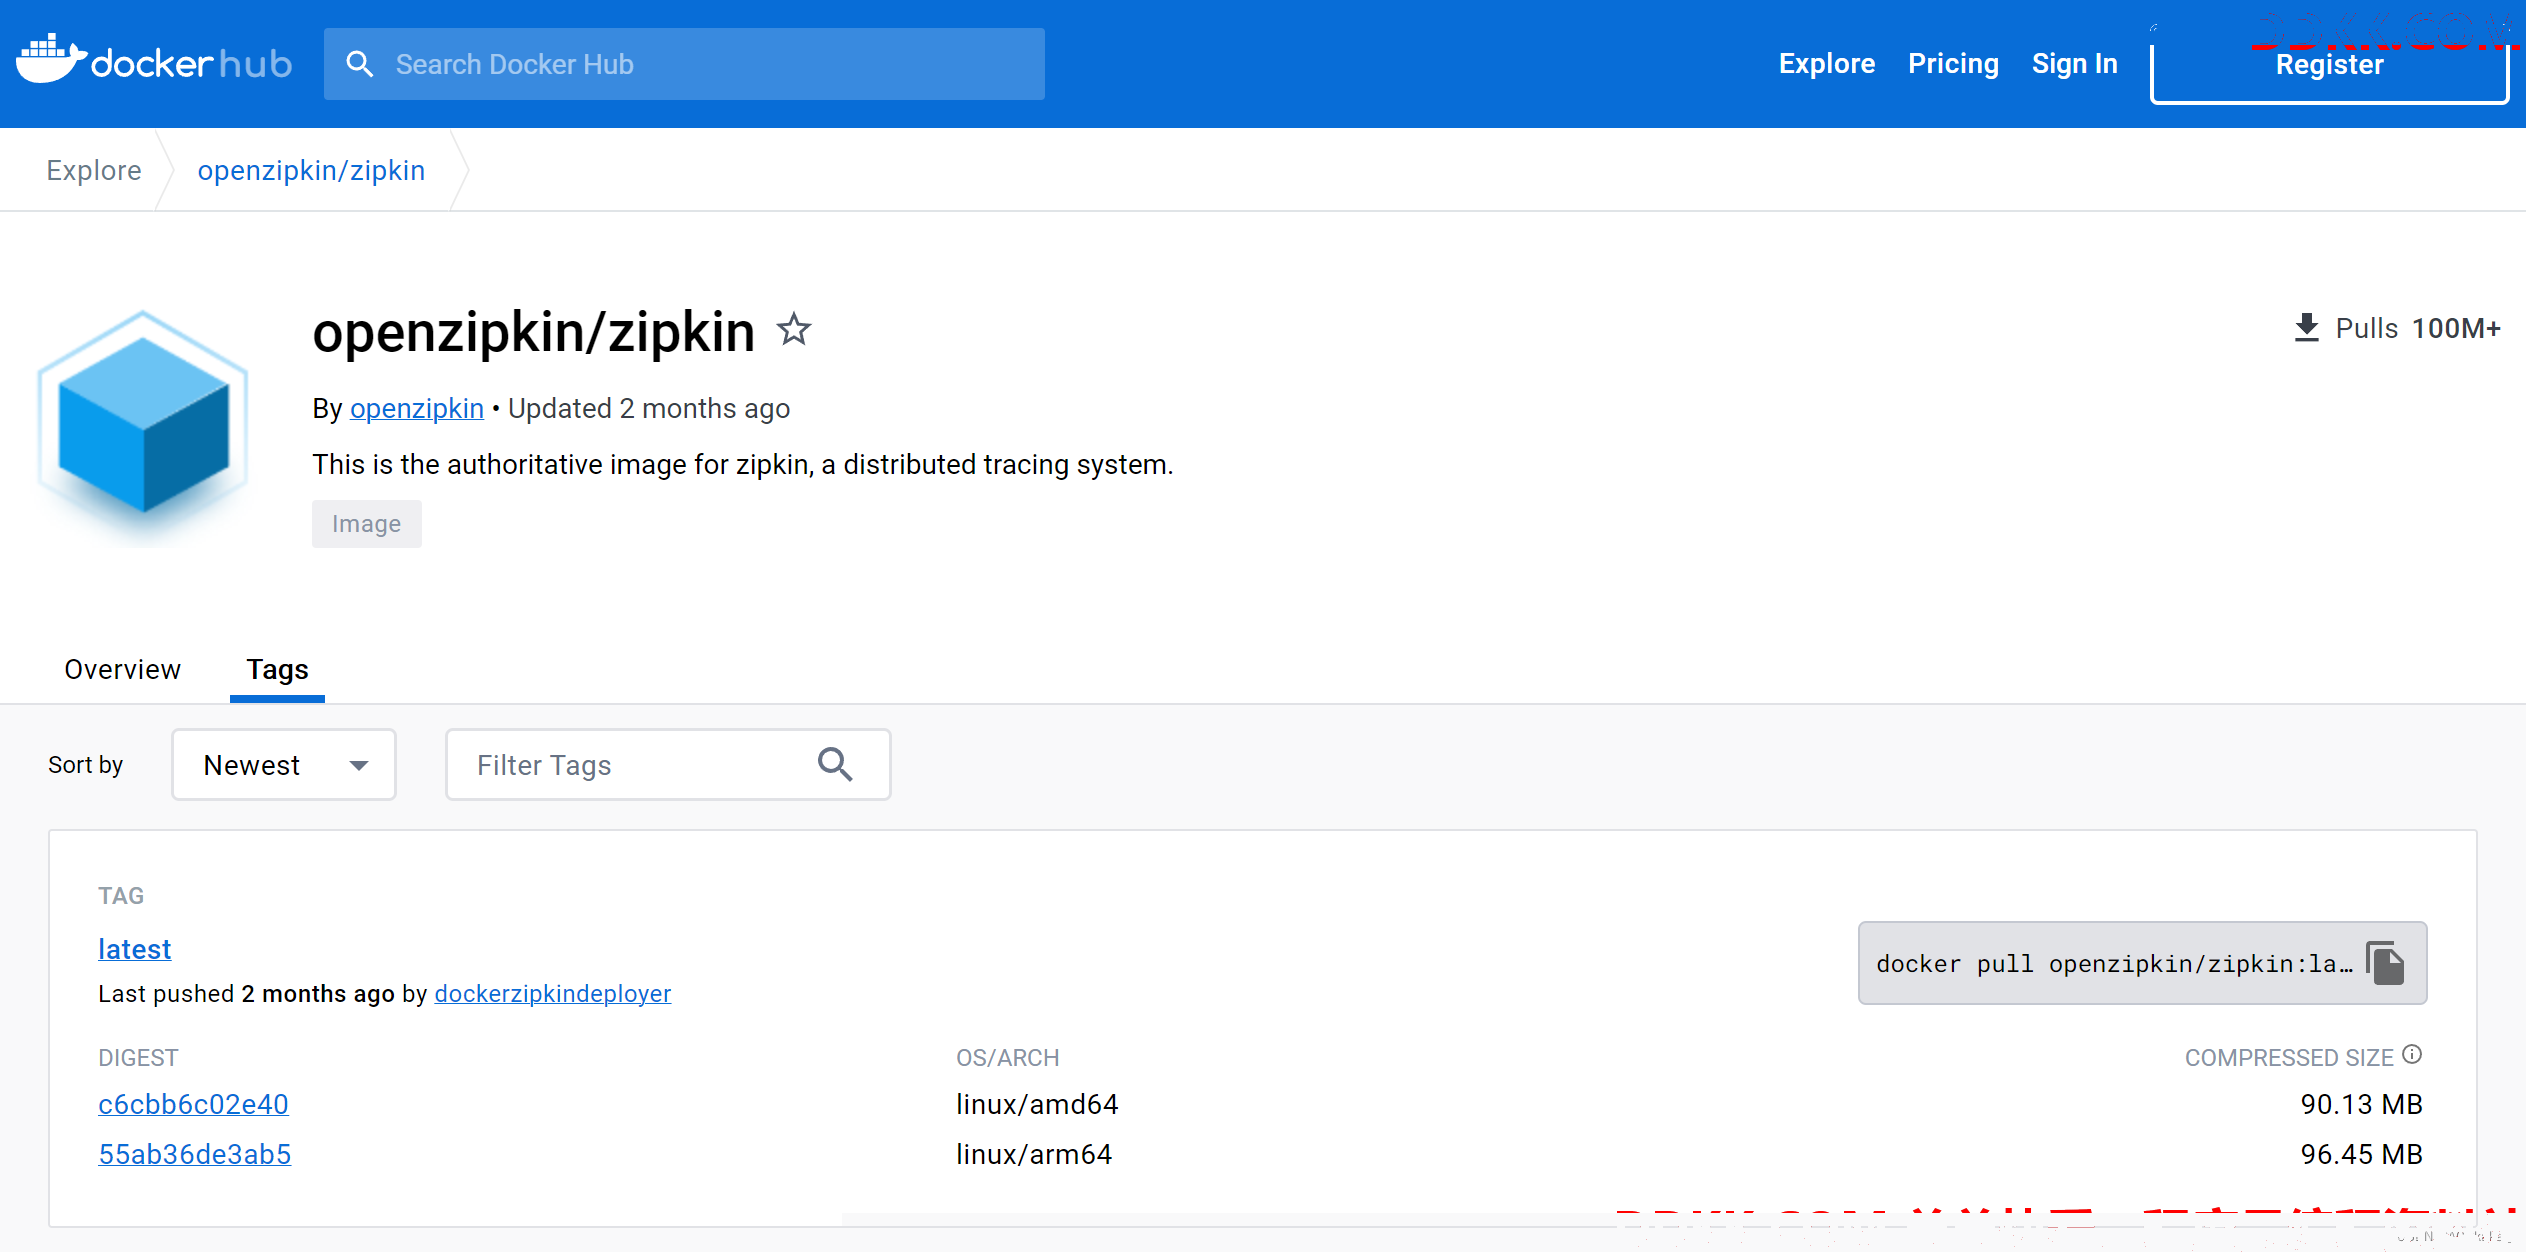This screenshot has height=1252, width=2526.
Task: Click the compressed size info icon
Action: pyautogui.click(x=2412, y=1055)
